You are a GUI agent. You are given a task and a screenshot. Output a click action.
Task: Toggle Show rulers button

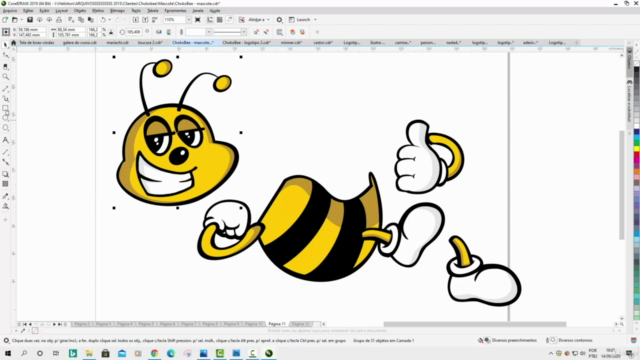tap(210, 20)
